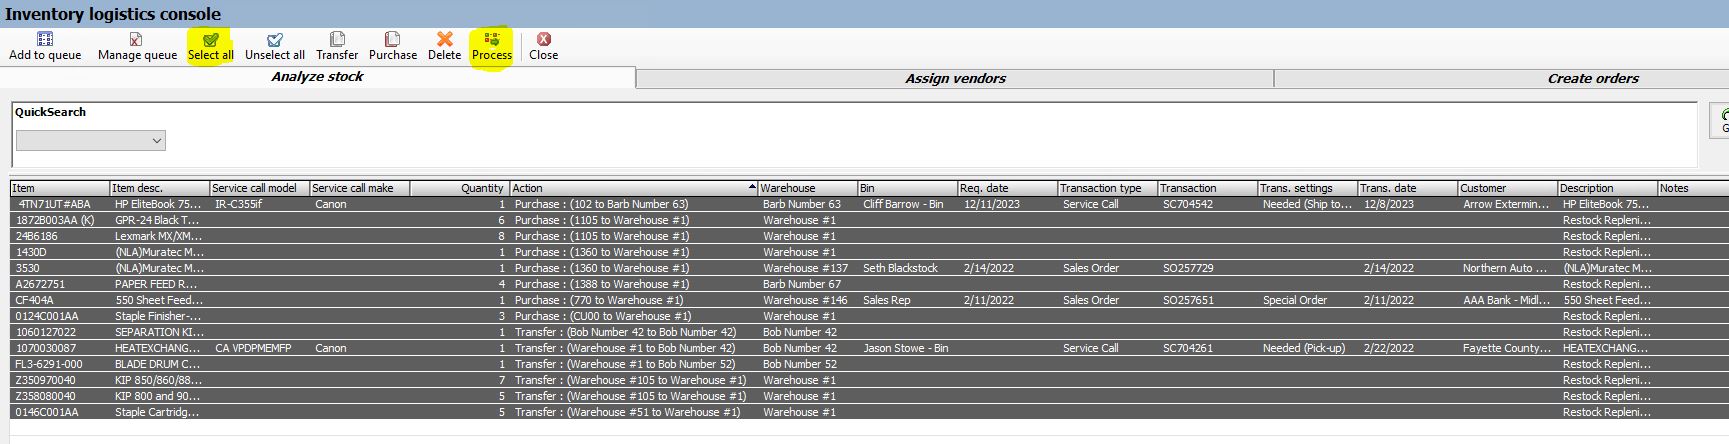
Task: Click the Bin column header
Action: coord(907,188)
